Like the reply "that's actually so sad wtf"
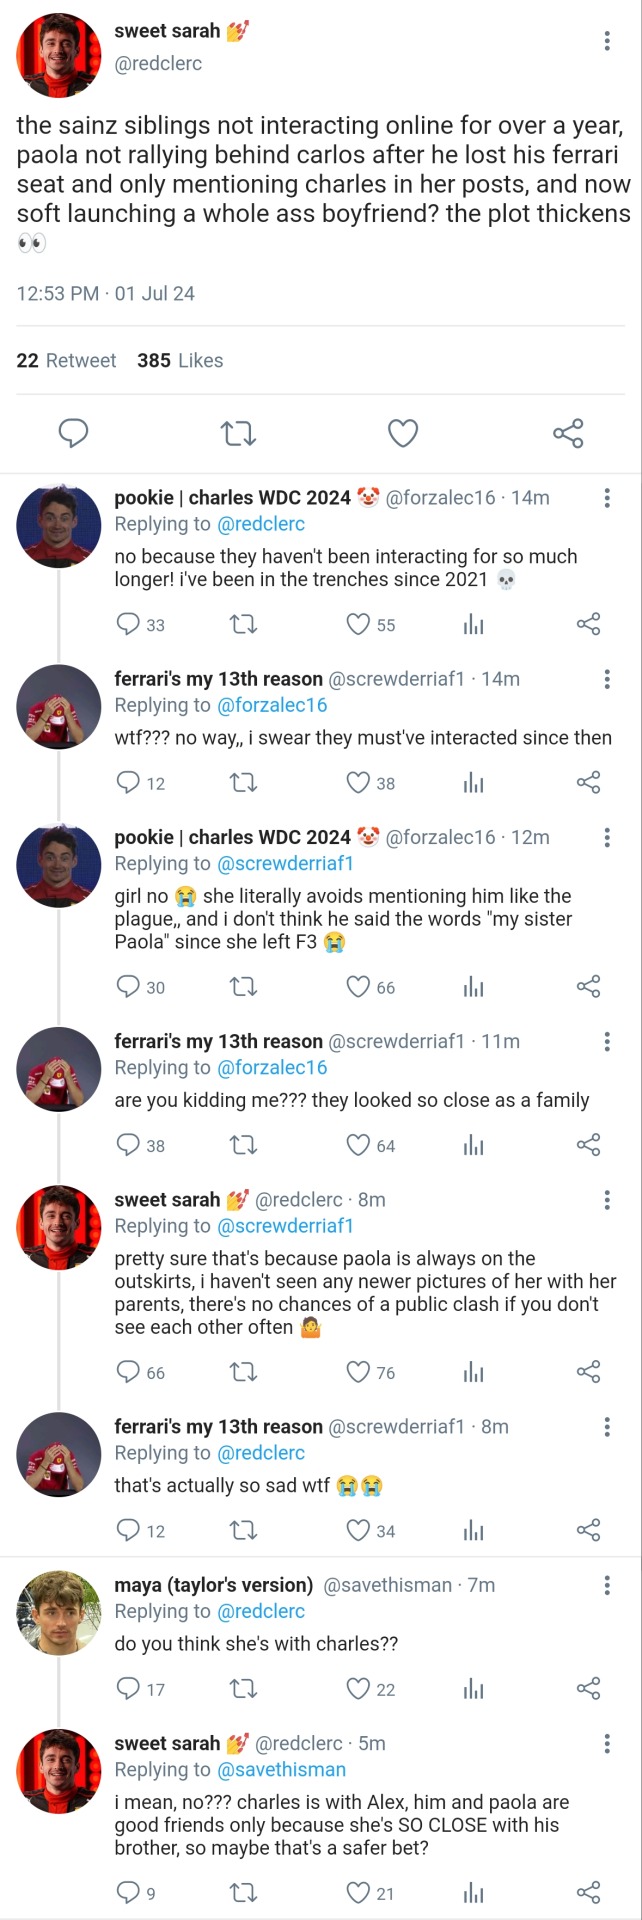The height and width of the screenshot is (1920, 642). point(358,1530)
